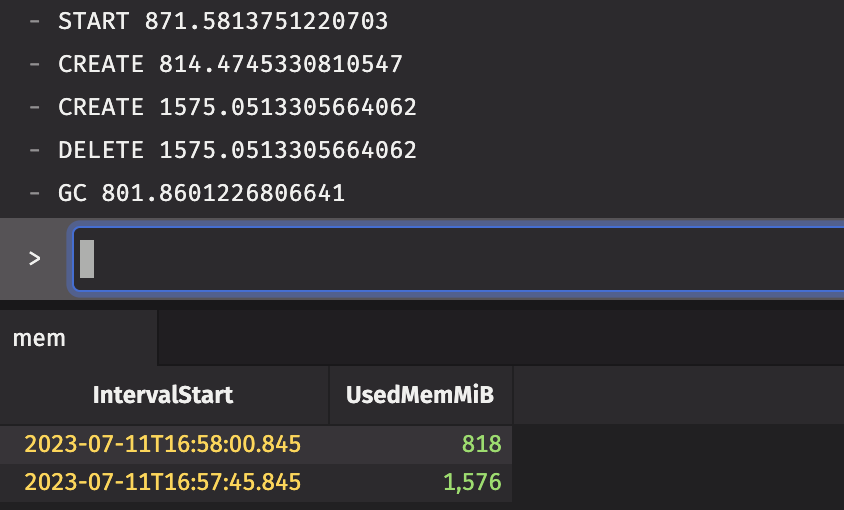The width and height of the screenshot is (844, 510).
Task: Click the console prompt chevron icon
Action: click(35, 259)
